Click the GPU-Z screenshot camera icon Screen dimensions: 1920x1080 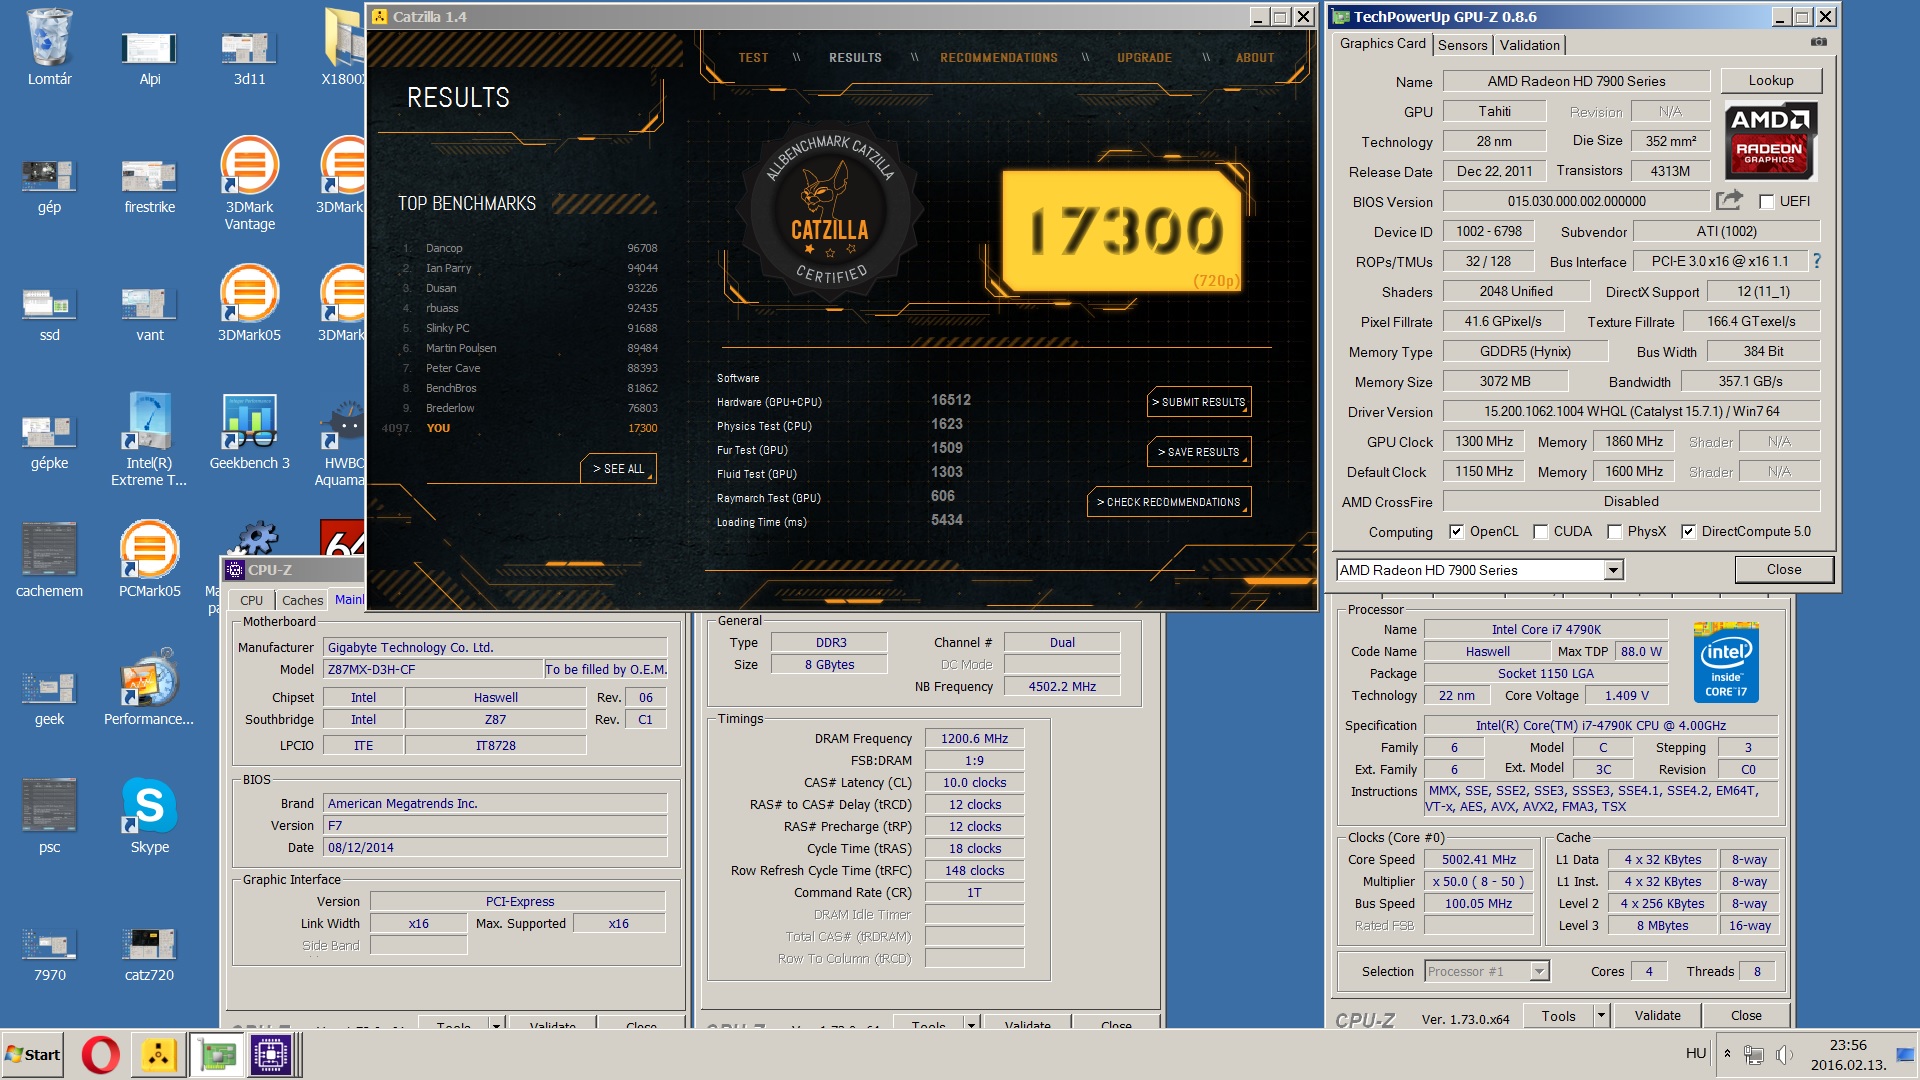(x=1818, y=42)
